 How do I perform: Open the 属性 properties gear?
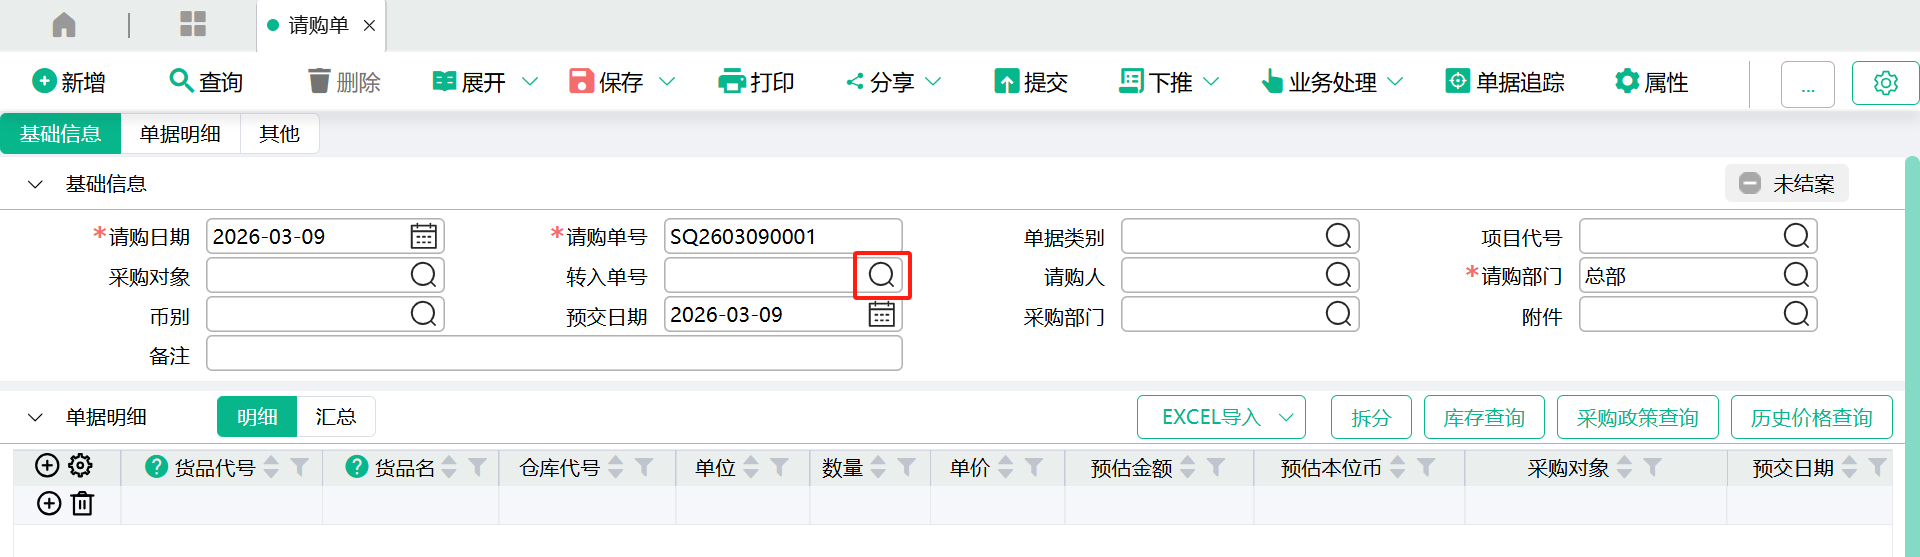coord(1627,81)
